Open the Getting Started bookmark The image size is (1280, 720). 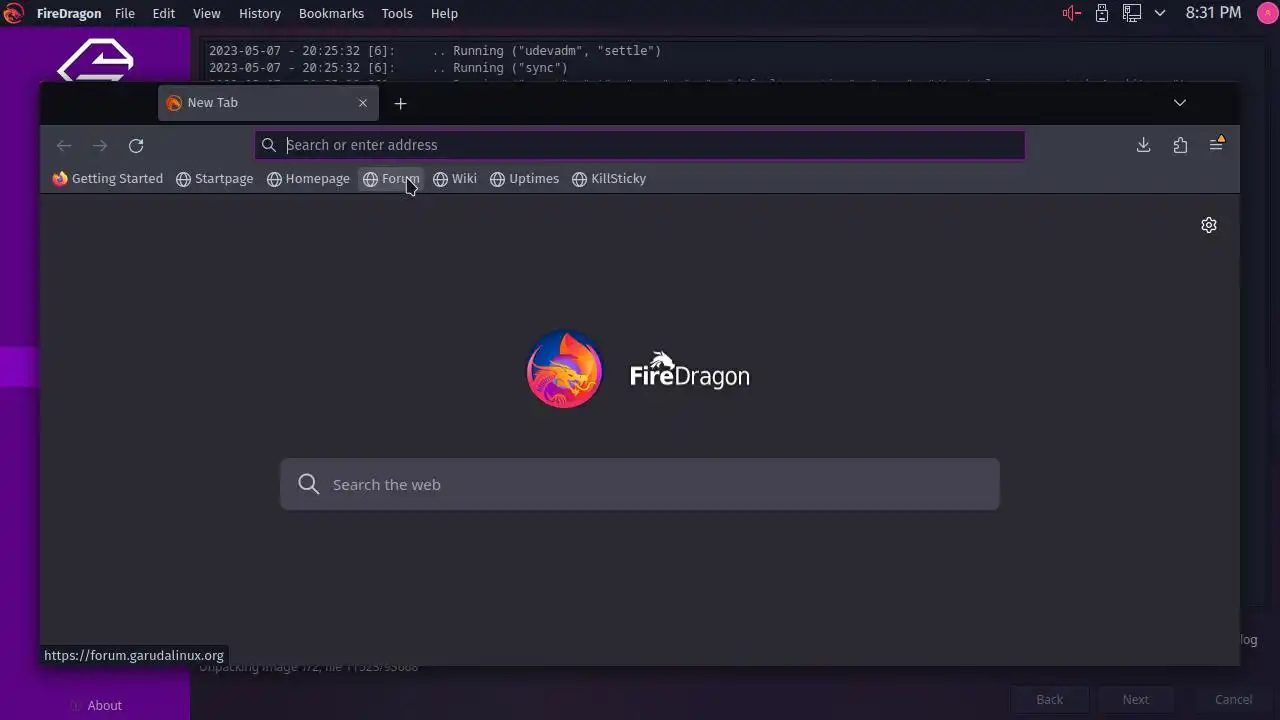pos(108,179)
